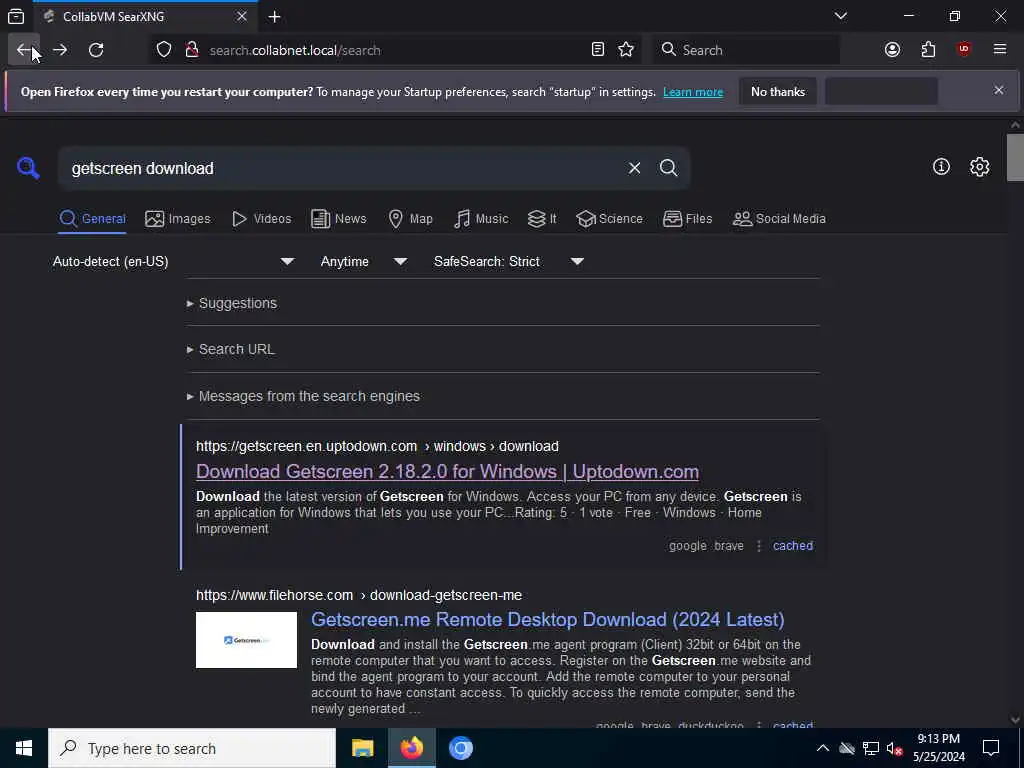Open the three-dot menu beside google brave
The width and height of the screenshot is (1024, 768).
pos(759,546)
